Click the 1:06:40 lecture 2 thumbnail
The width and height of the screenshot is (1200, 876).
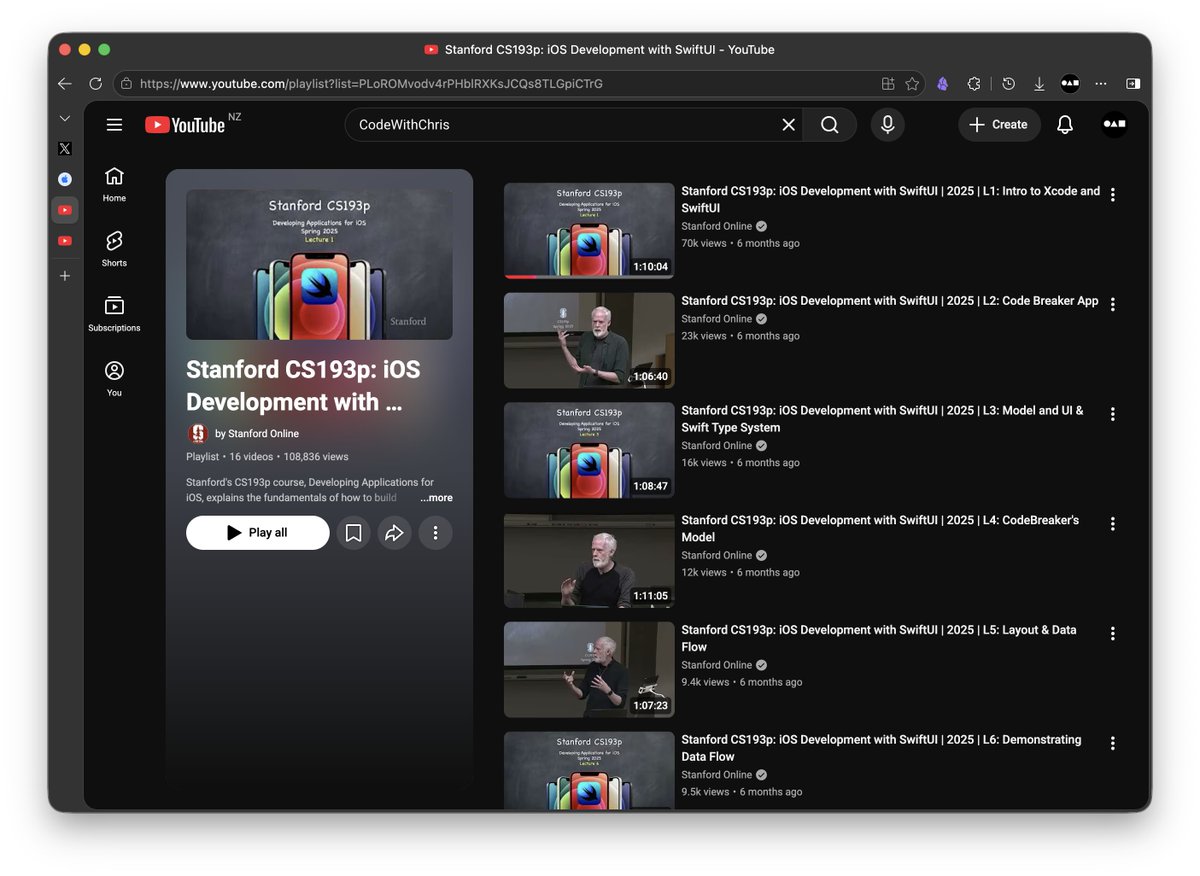pos(589,341)
